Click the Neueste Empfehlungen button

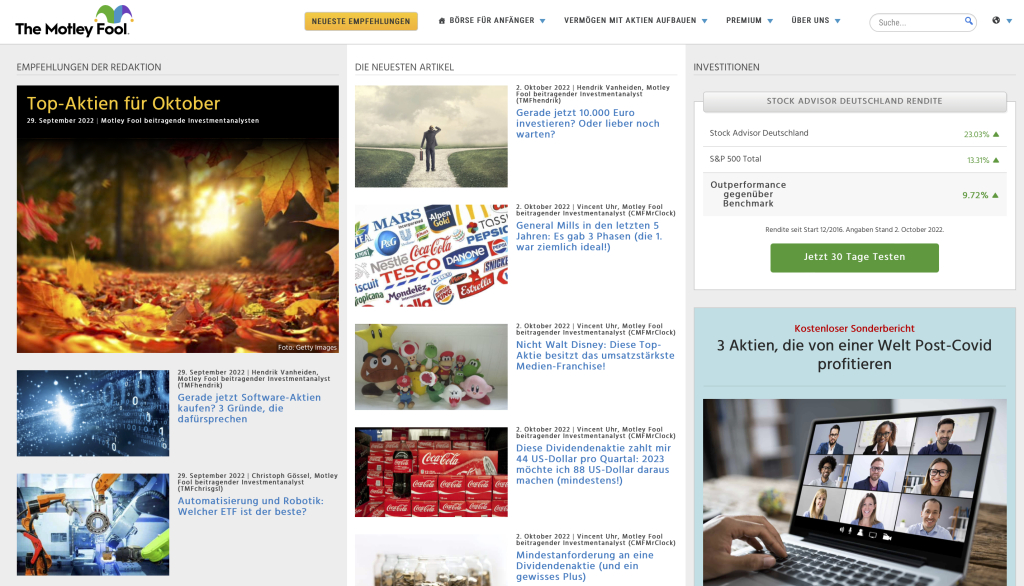361,21
